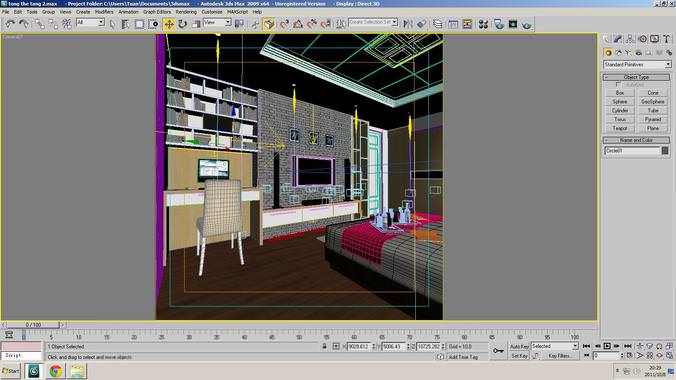Click the Quick Render teapot icon

pos(526,25)
